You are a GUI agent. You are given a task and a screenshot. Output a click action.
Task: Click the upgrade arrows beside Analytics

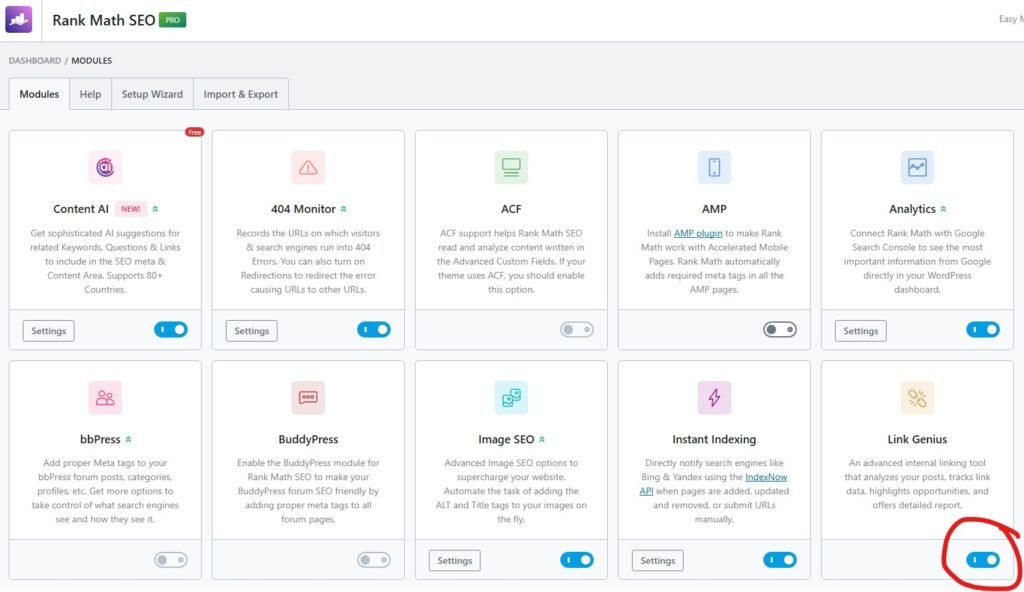pos(943,209)
